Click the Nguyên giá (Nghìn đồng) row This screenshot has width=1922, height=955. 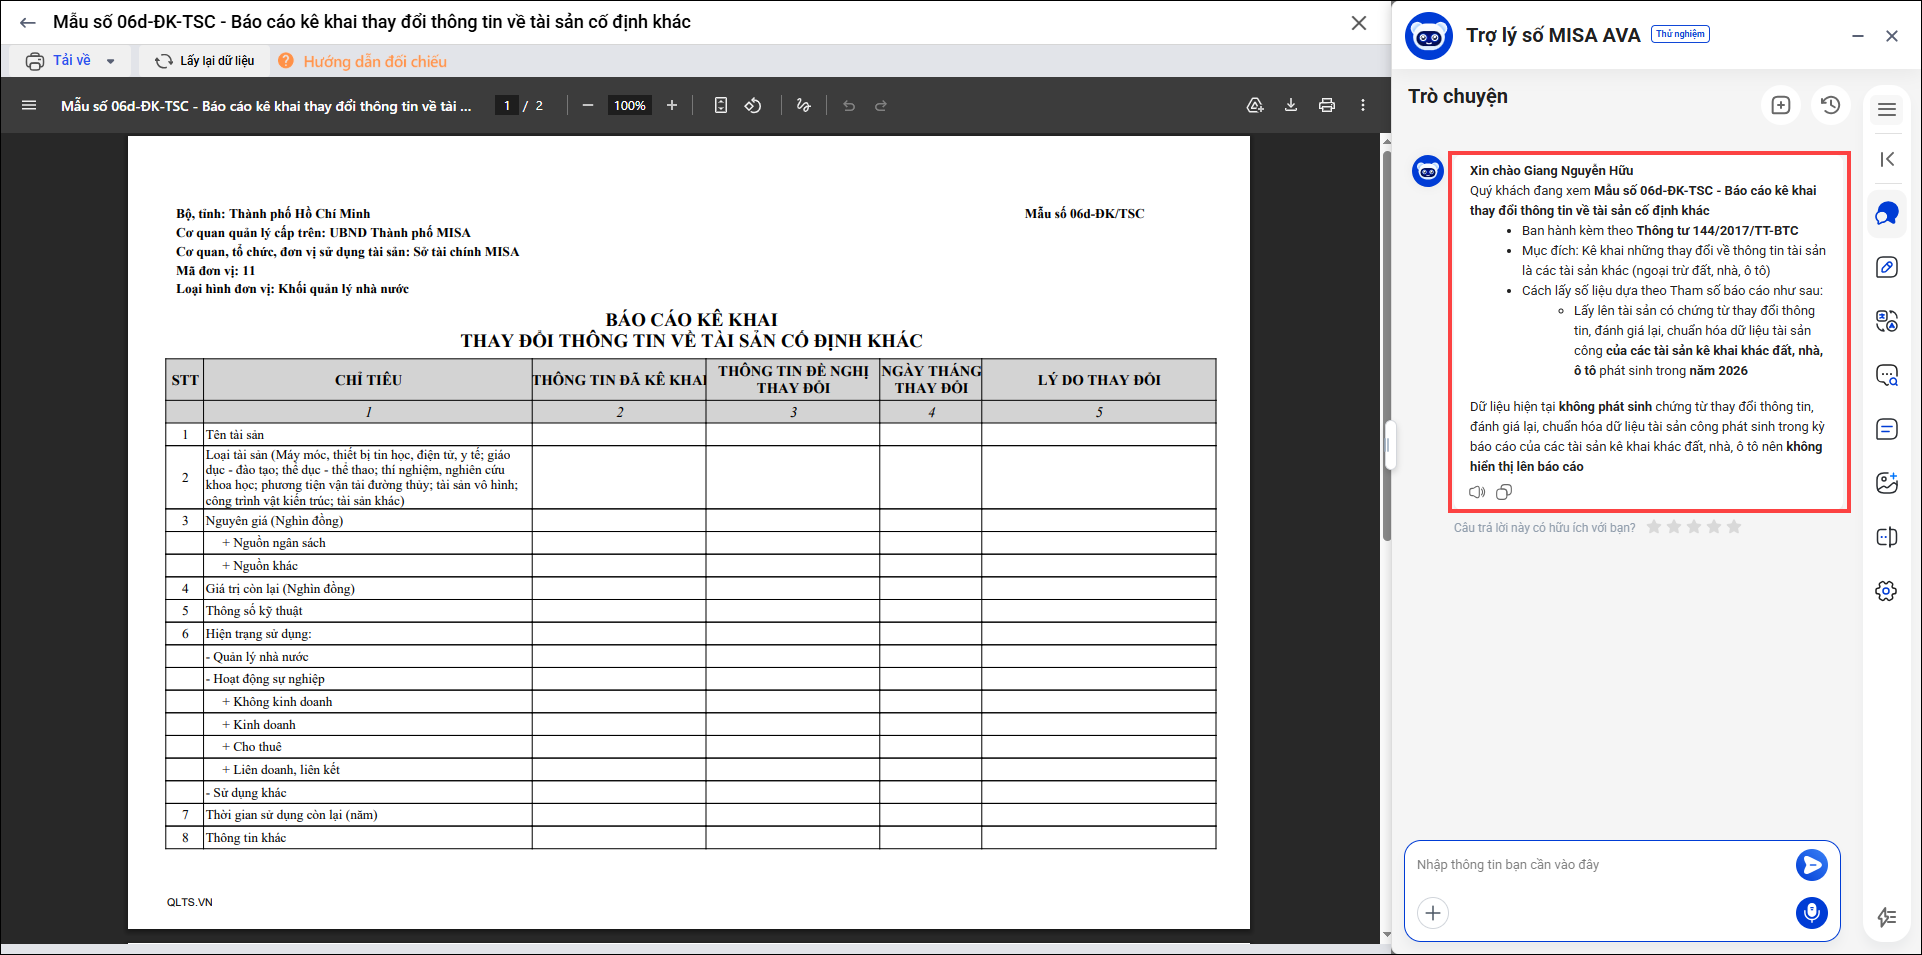(x=690, y=521)
